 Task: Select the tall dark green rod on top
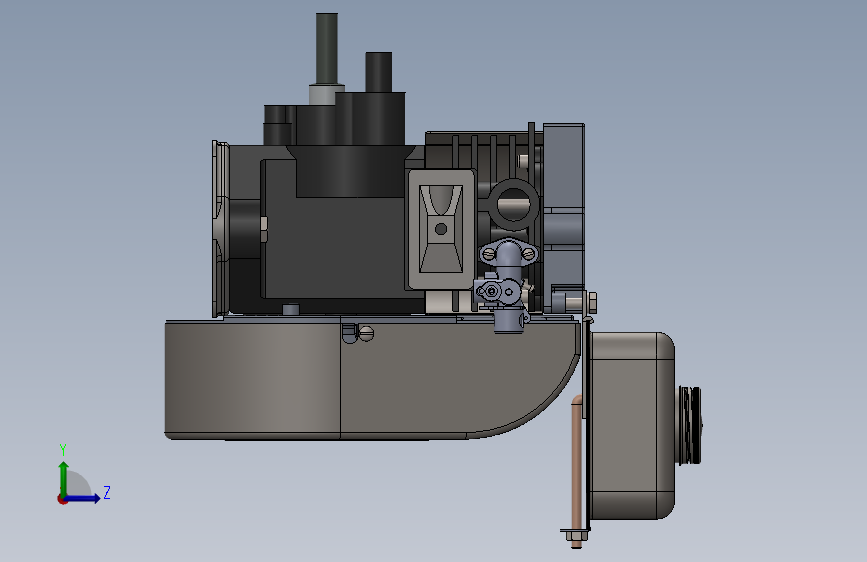pos(327,49)
